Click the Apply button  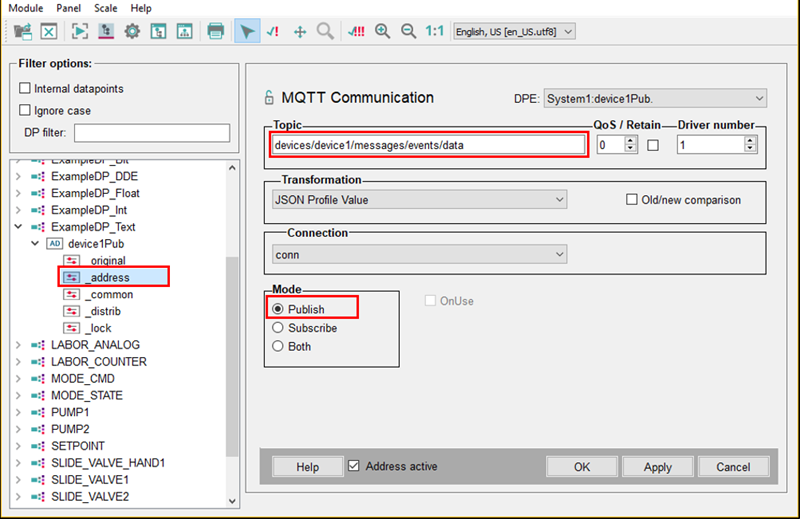658,467
